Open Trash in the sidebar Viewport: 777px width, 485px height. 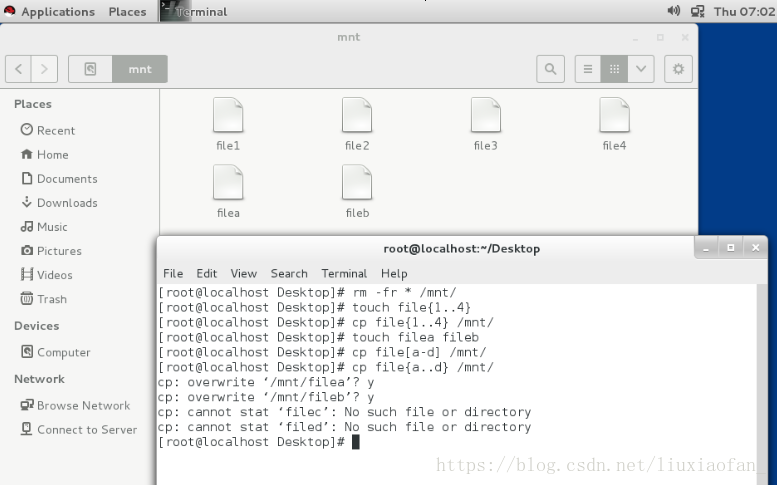[x=44, y=299]
